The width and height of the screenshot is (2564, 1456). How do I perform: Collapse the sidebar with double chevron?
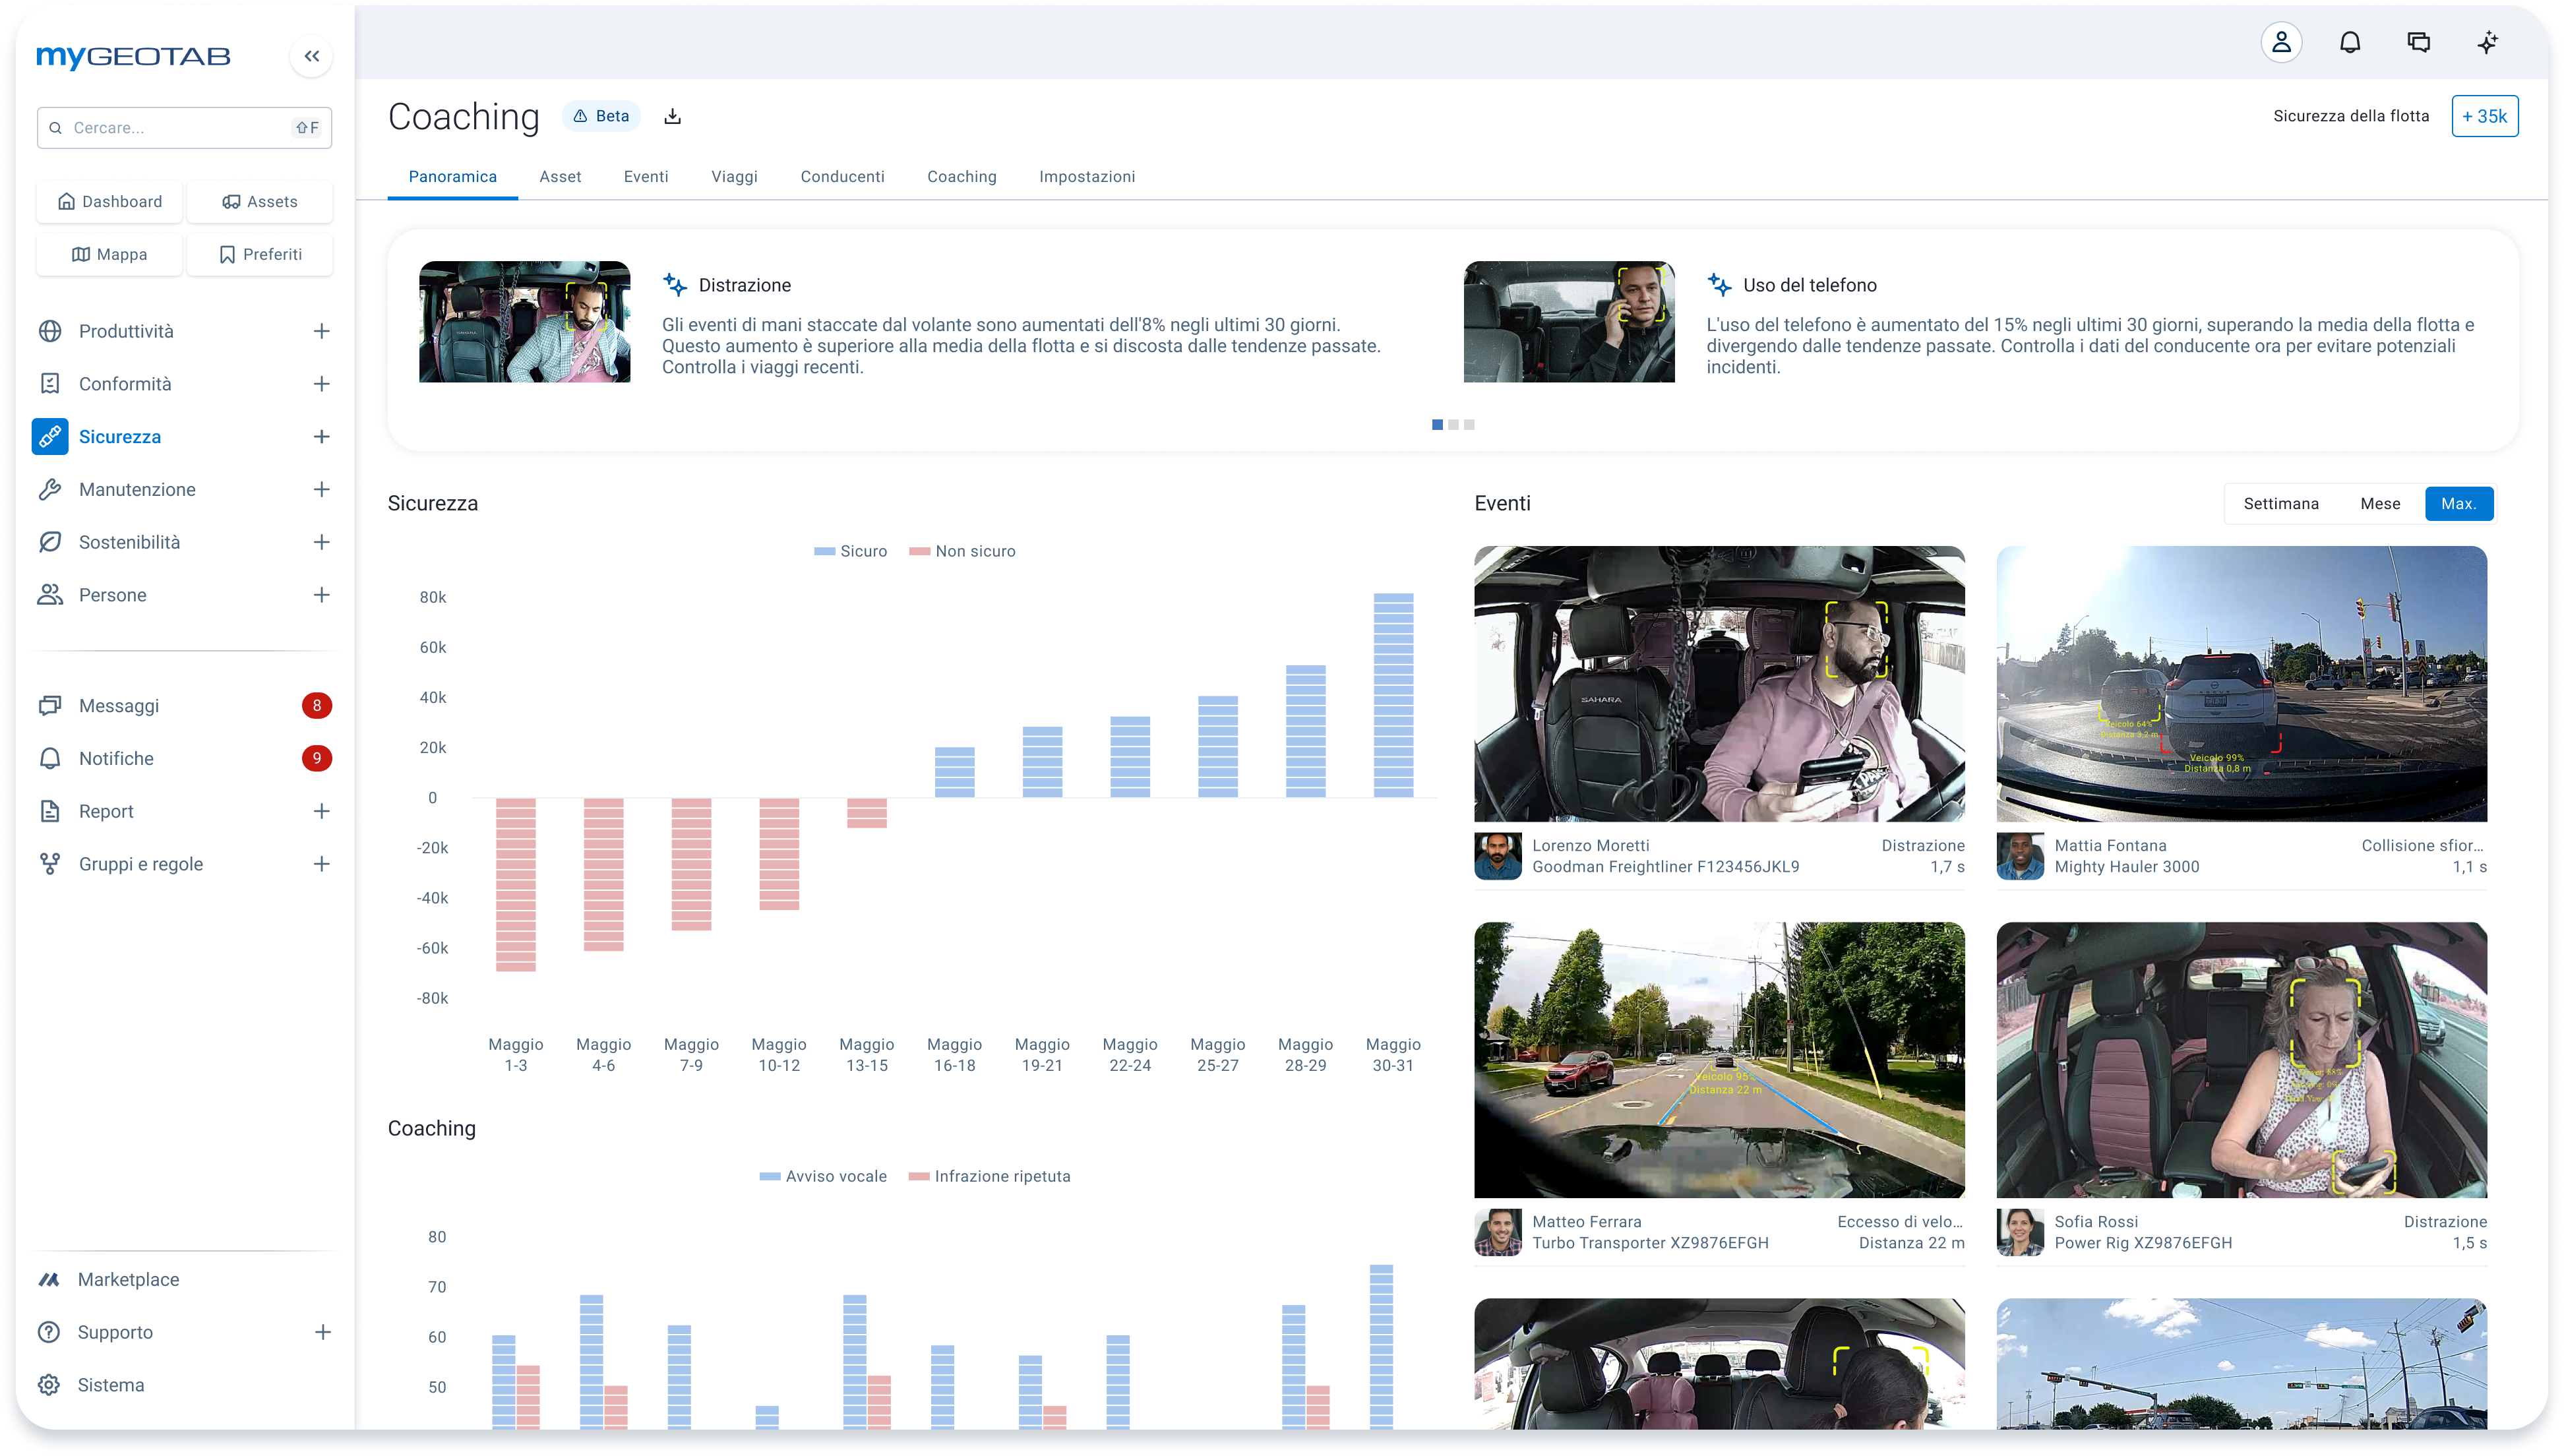click(x=311, y=56)
